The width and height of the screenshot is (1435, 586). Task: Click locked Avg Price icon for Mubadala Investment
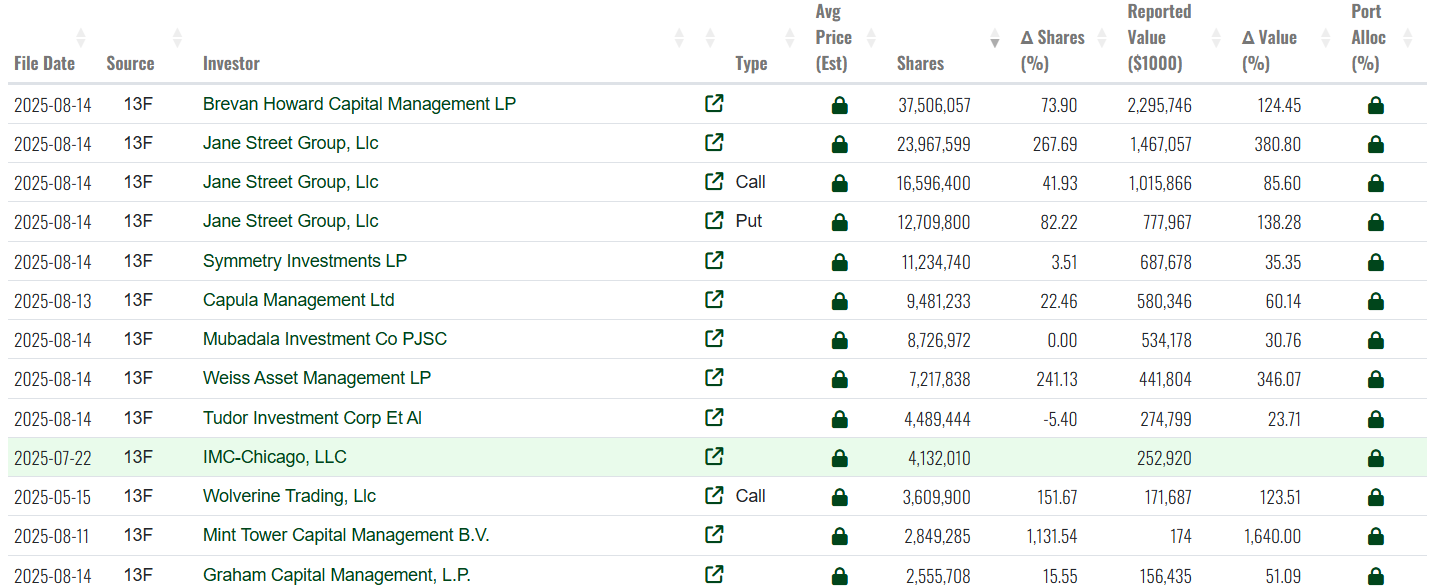coord(840,340)
